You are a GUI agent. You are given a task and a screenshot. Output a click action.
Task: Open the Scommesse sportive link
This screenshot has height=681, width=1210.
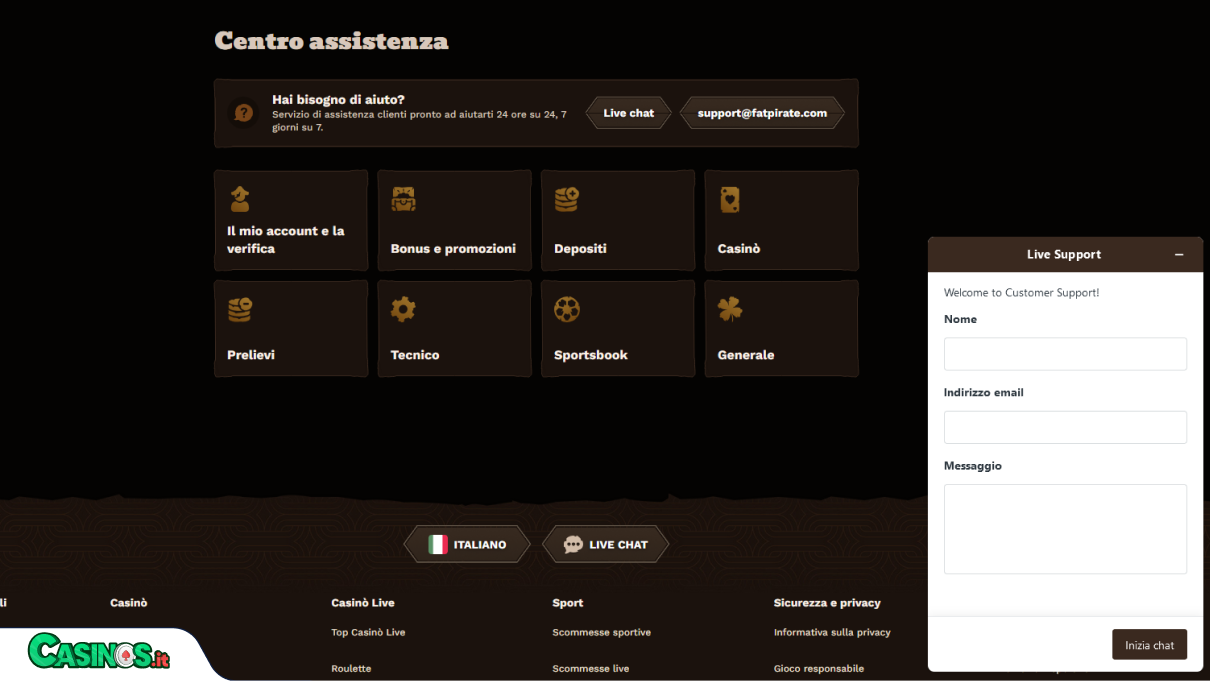tap(601, 632)
